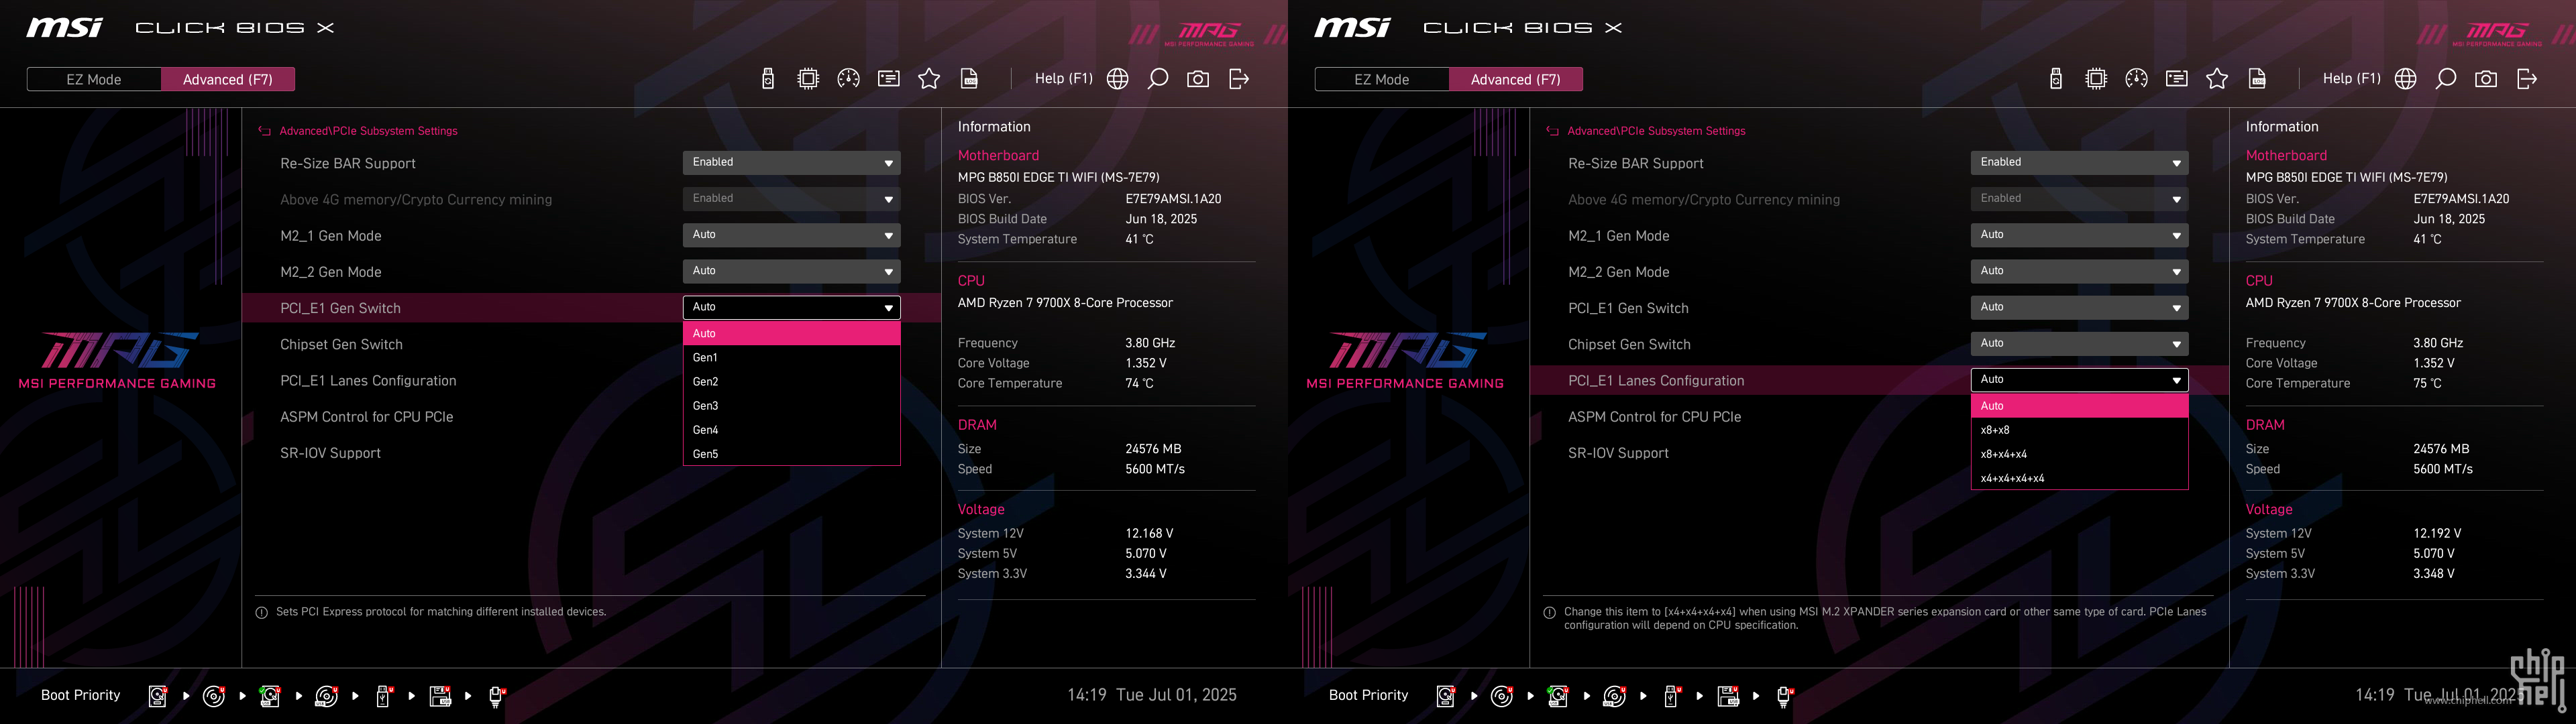Click the profile card icon in left screenshot
This screenshot has width=2576, height=724.
click(x=889, y=79)
